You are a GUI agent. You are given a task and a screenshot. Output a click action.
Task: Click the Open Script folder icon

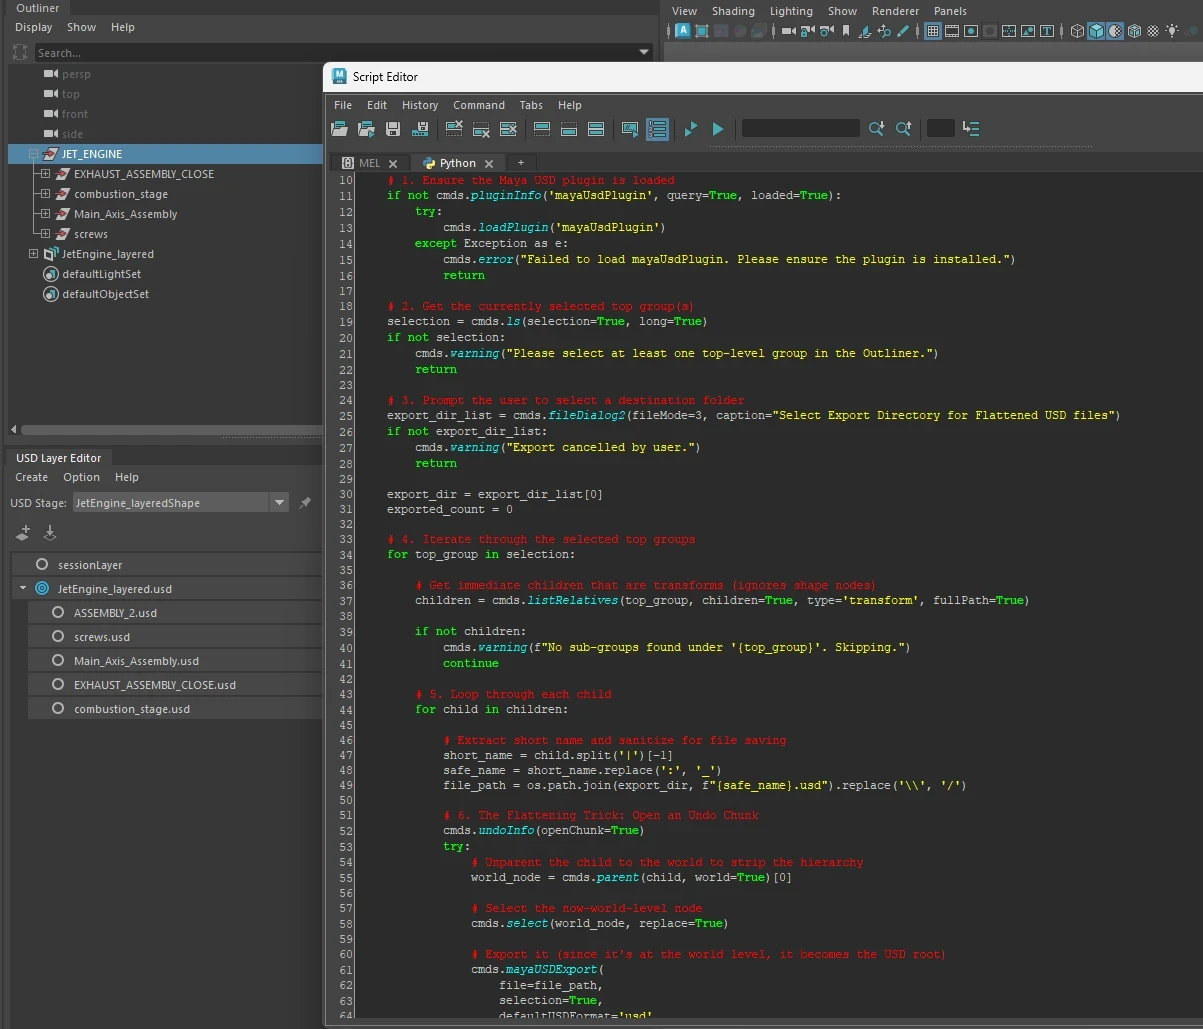(340, 129)
